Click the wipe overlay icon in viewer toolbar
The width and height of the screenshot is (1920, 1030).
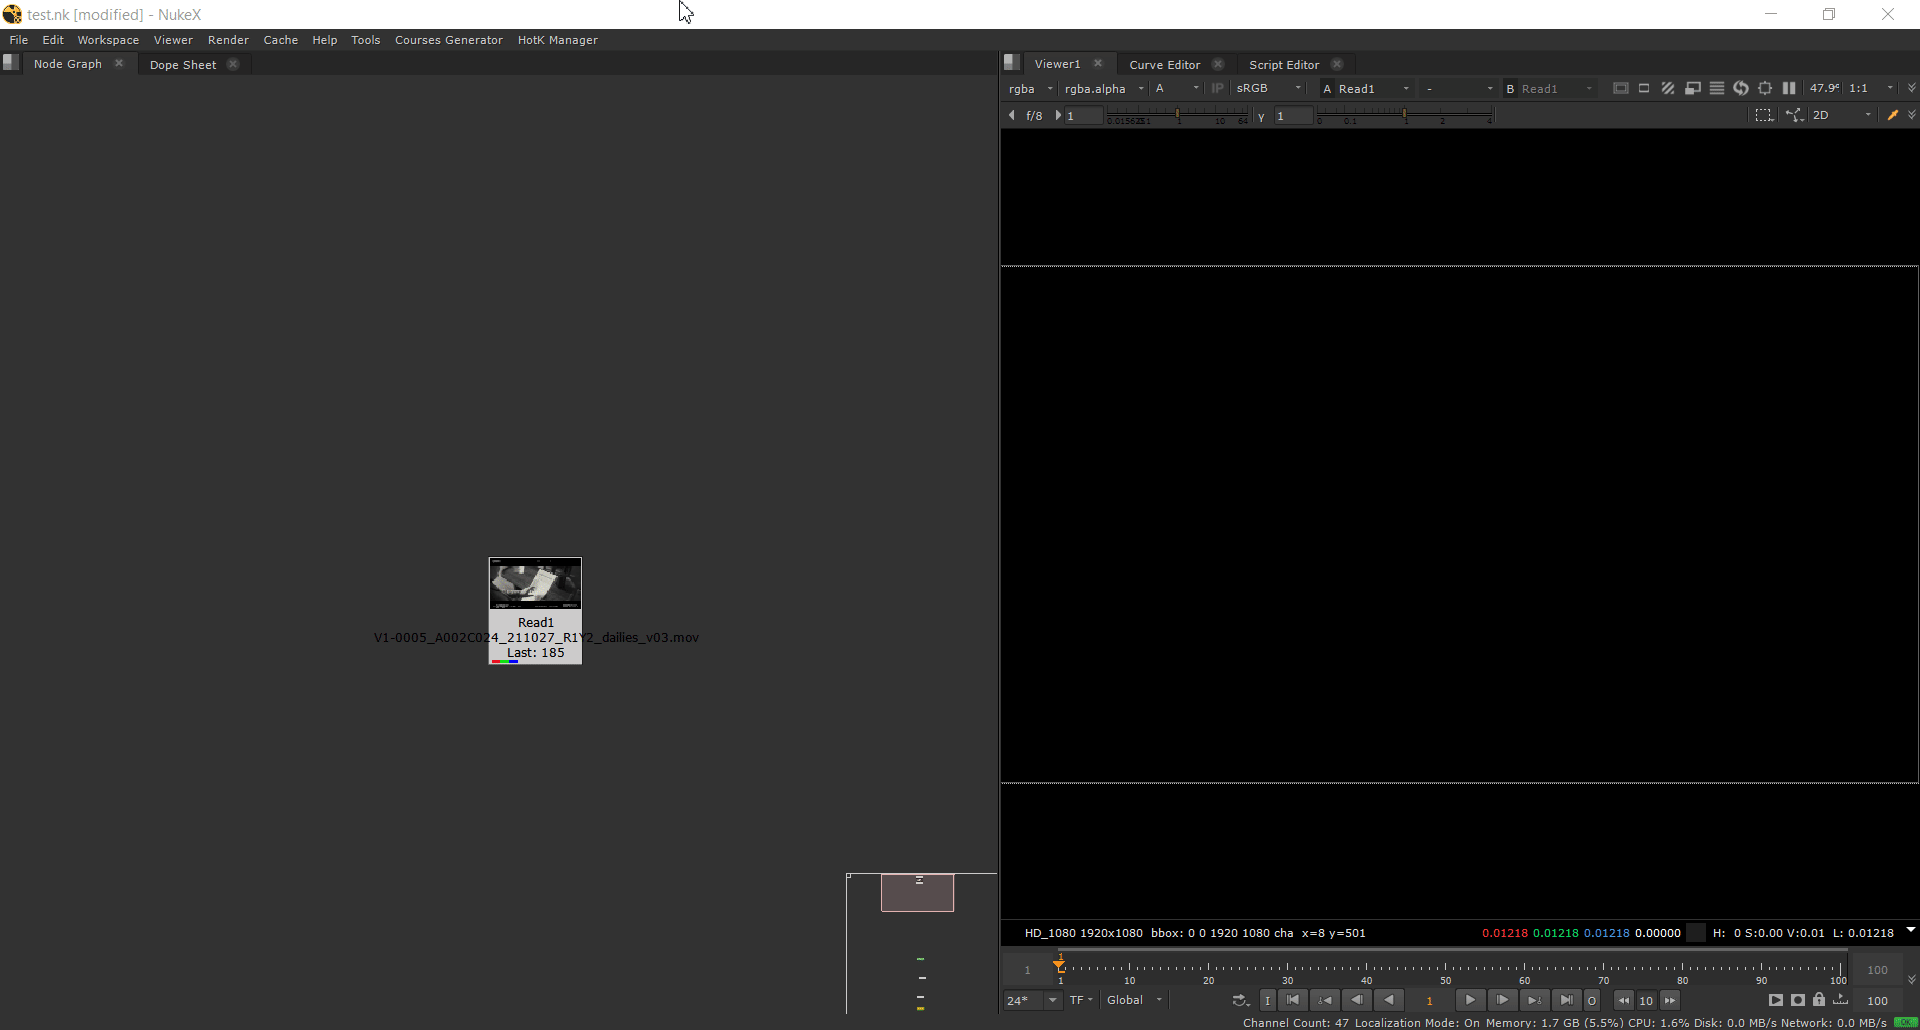coord(1693,88)
